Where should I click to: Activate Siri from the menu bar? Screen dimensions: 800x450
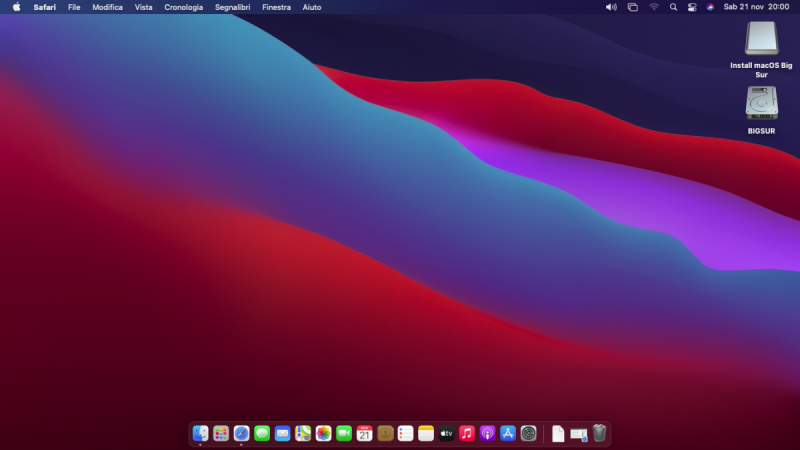(x=710, y=7)
